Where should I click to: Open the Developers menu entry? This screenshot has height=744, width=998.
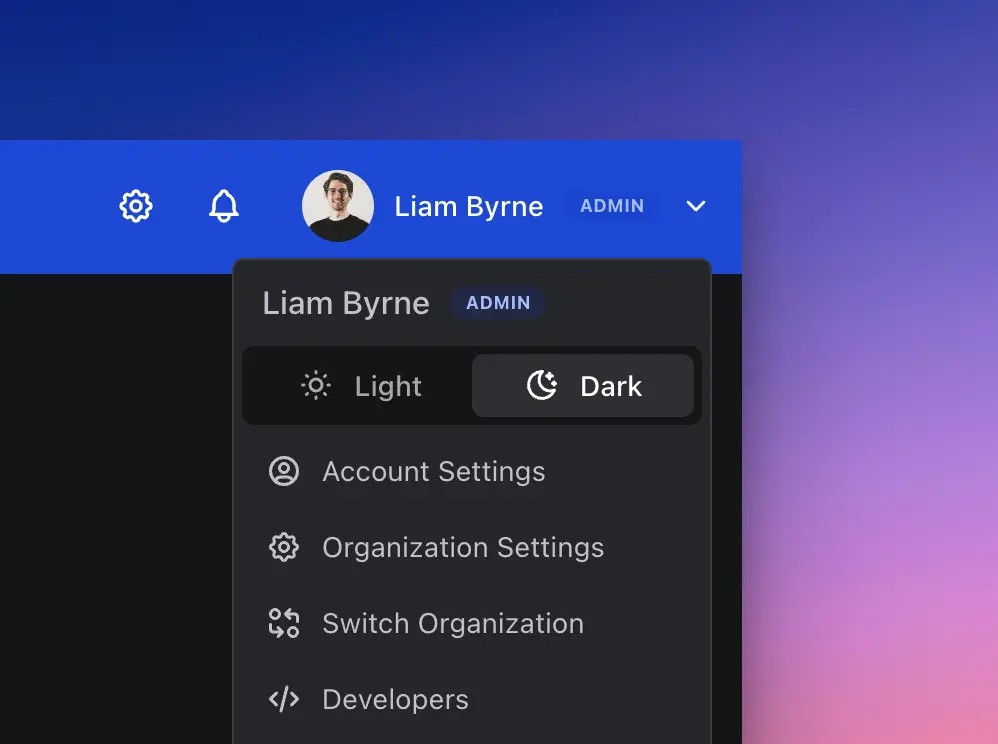(472, 699)
